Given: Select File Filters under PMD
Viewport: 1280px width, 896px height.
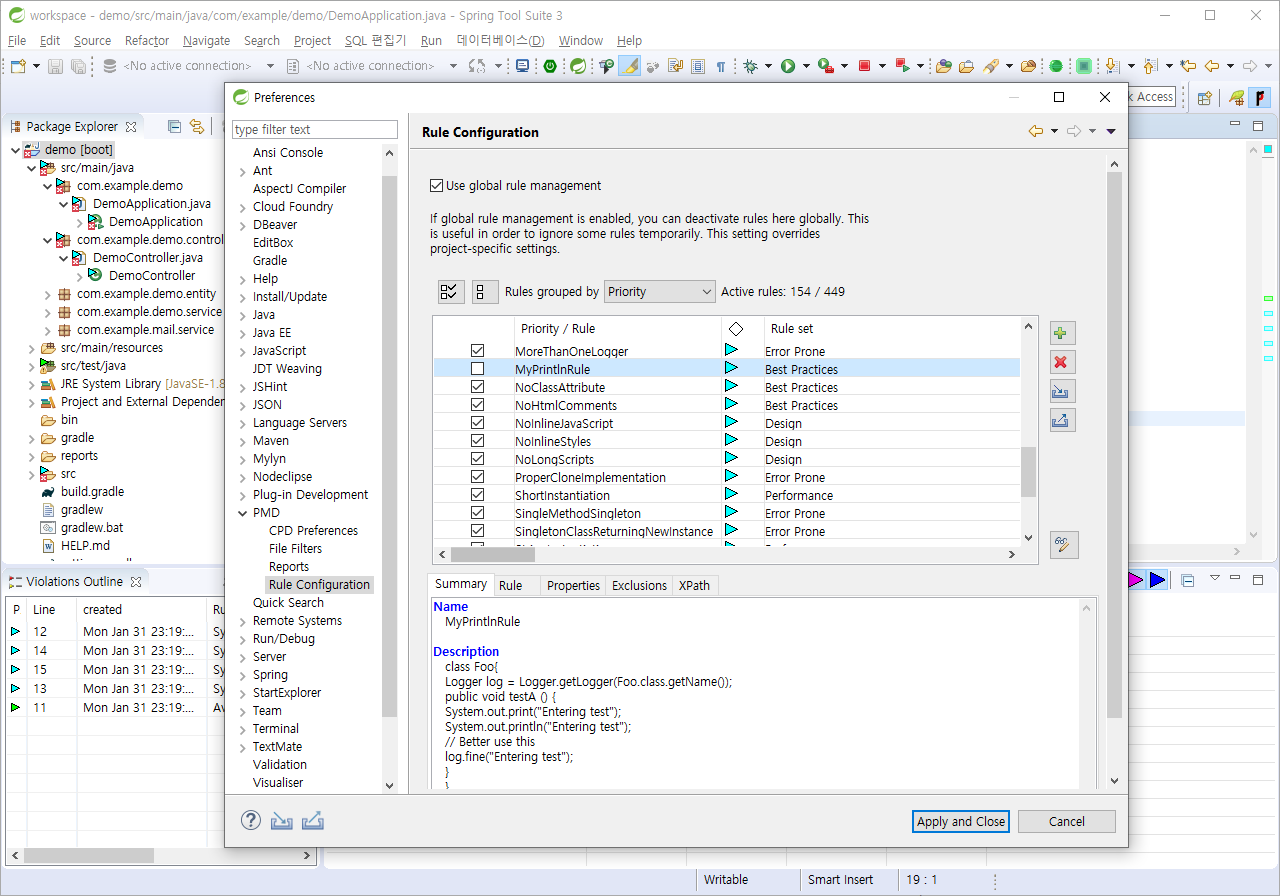Looking at the screenshot, I should click(x=295, y=549).
